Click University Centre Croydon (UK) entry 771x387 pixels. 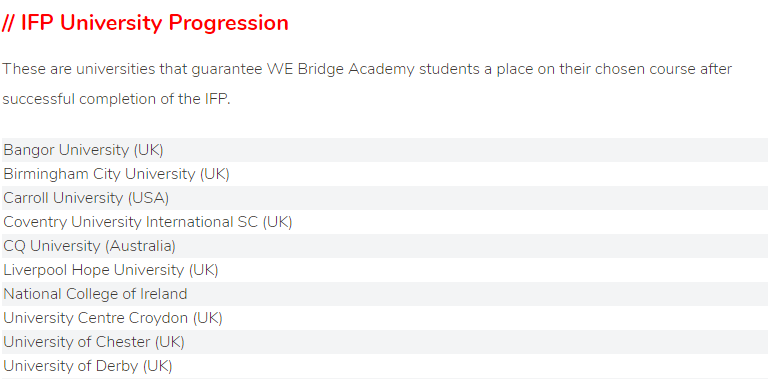tap(385, 318)
